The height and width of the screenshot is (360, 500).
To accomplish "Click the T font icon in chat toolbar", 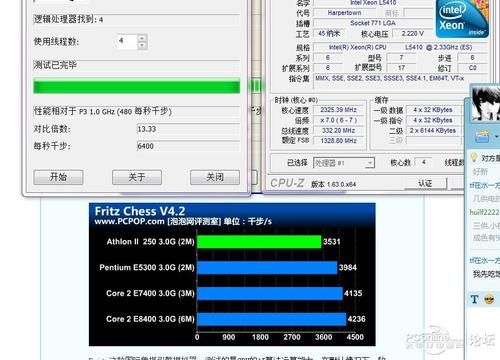I will (474, 299).
